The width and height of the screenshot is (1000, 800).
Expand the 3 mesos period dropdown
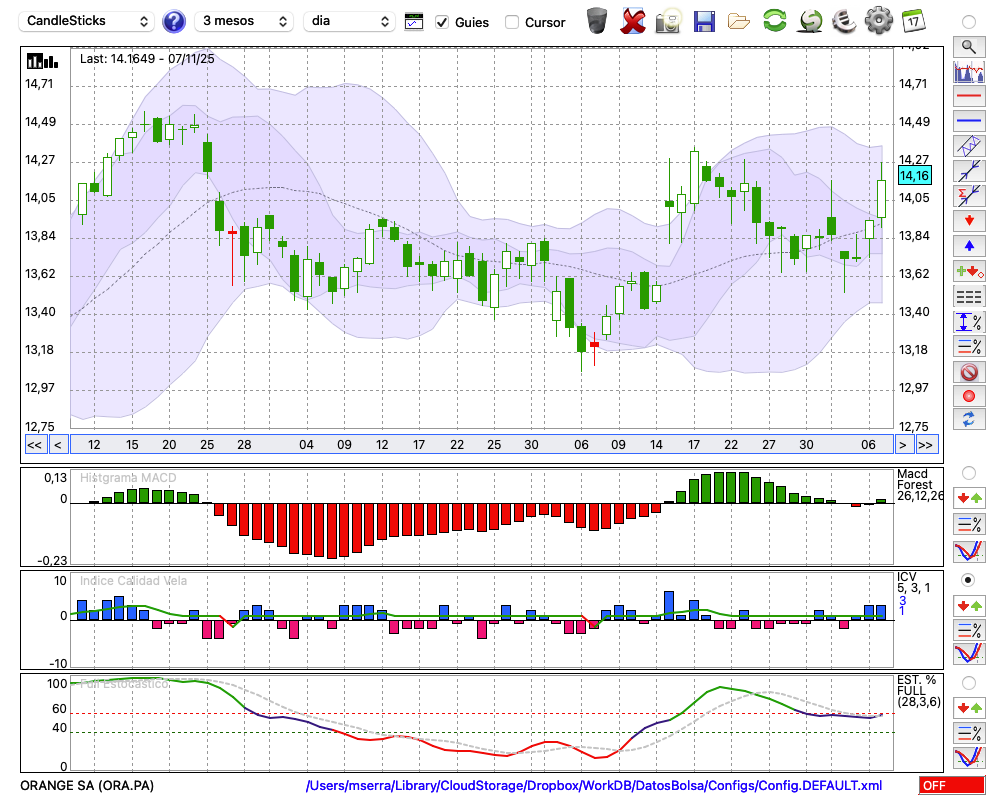pyautogui.click(x=244, y=21)
